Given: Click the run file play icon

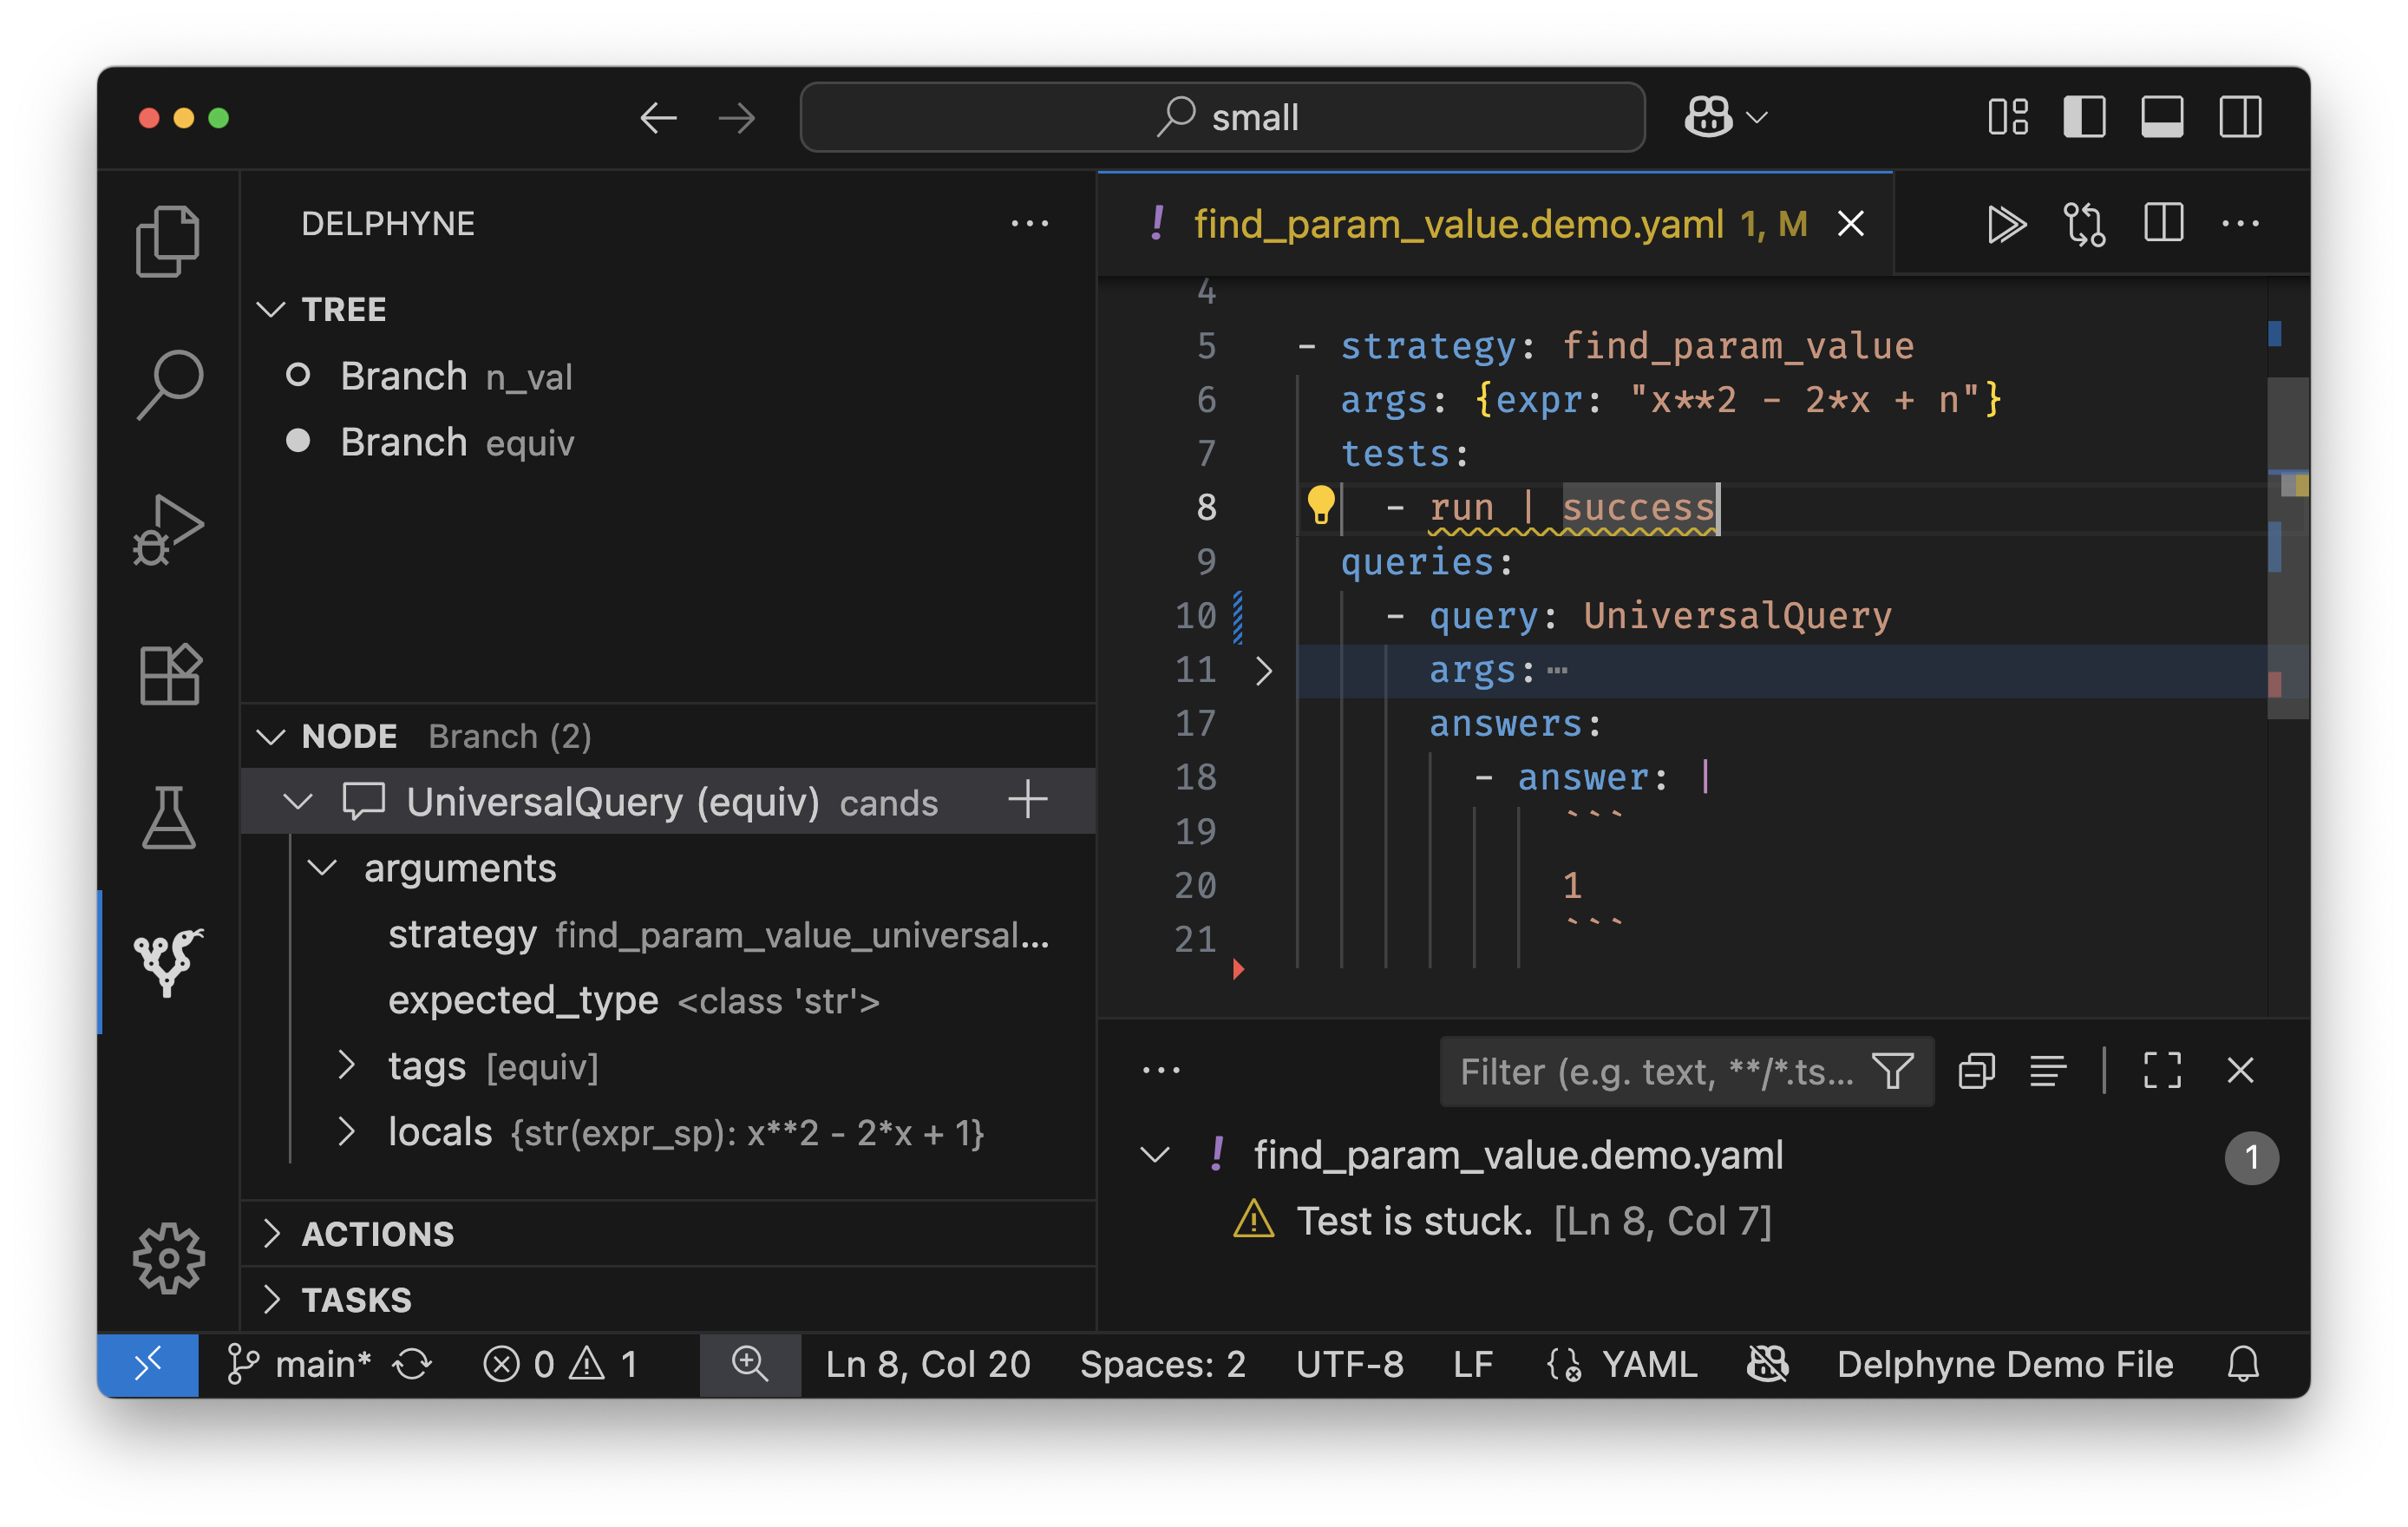Looking at the screenshot, I should 2005,224.
